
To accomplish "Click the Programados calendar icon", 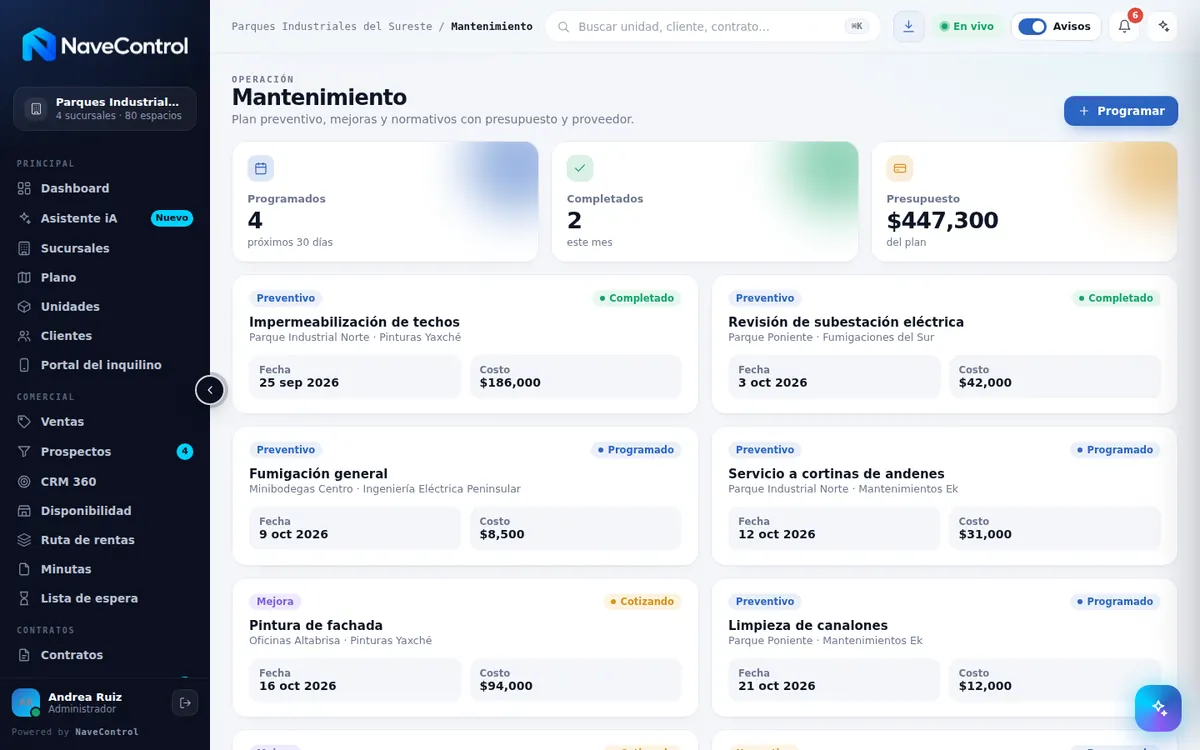I will tap(261, 168).
